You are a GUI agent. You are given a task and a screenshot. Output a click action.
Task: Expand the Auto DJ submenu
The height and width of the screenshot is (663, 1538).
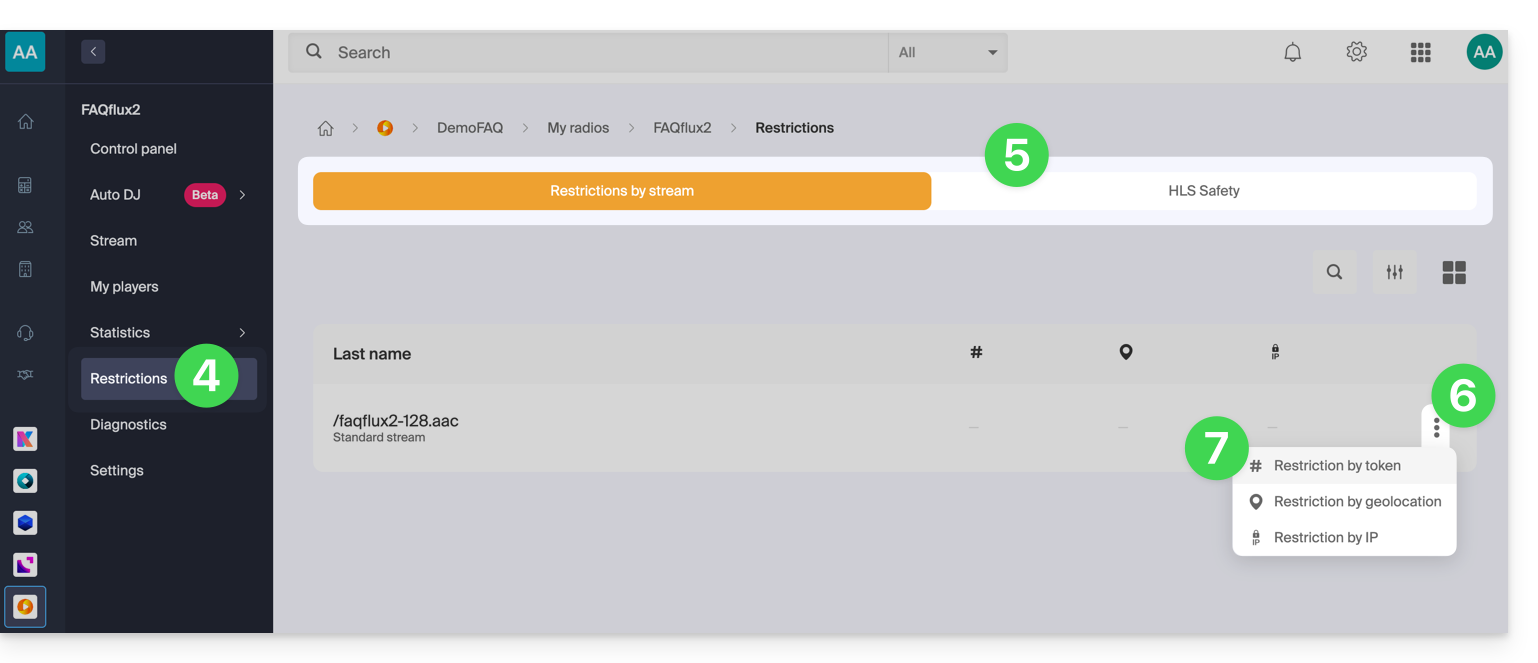tap(242, 195)
